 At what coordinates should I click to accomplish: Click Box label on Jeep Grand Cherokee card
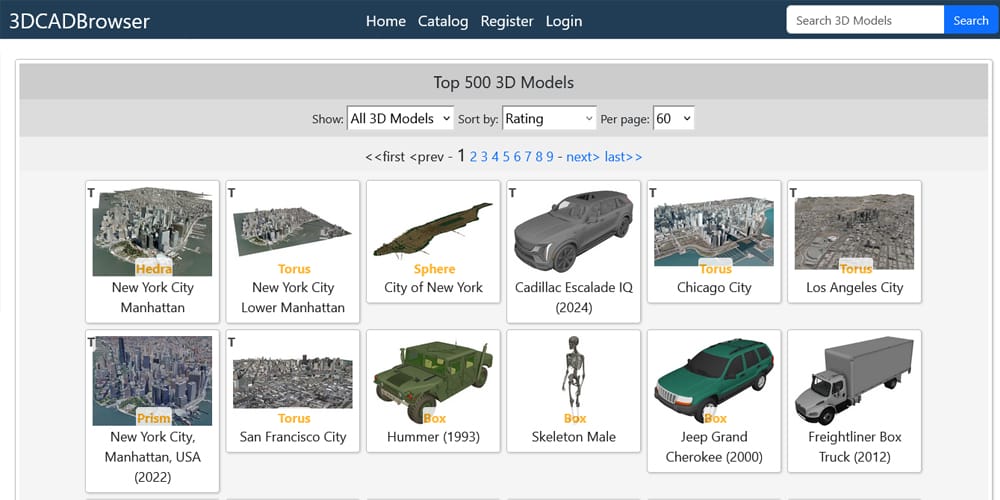click(x=715, y=418)
